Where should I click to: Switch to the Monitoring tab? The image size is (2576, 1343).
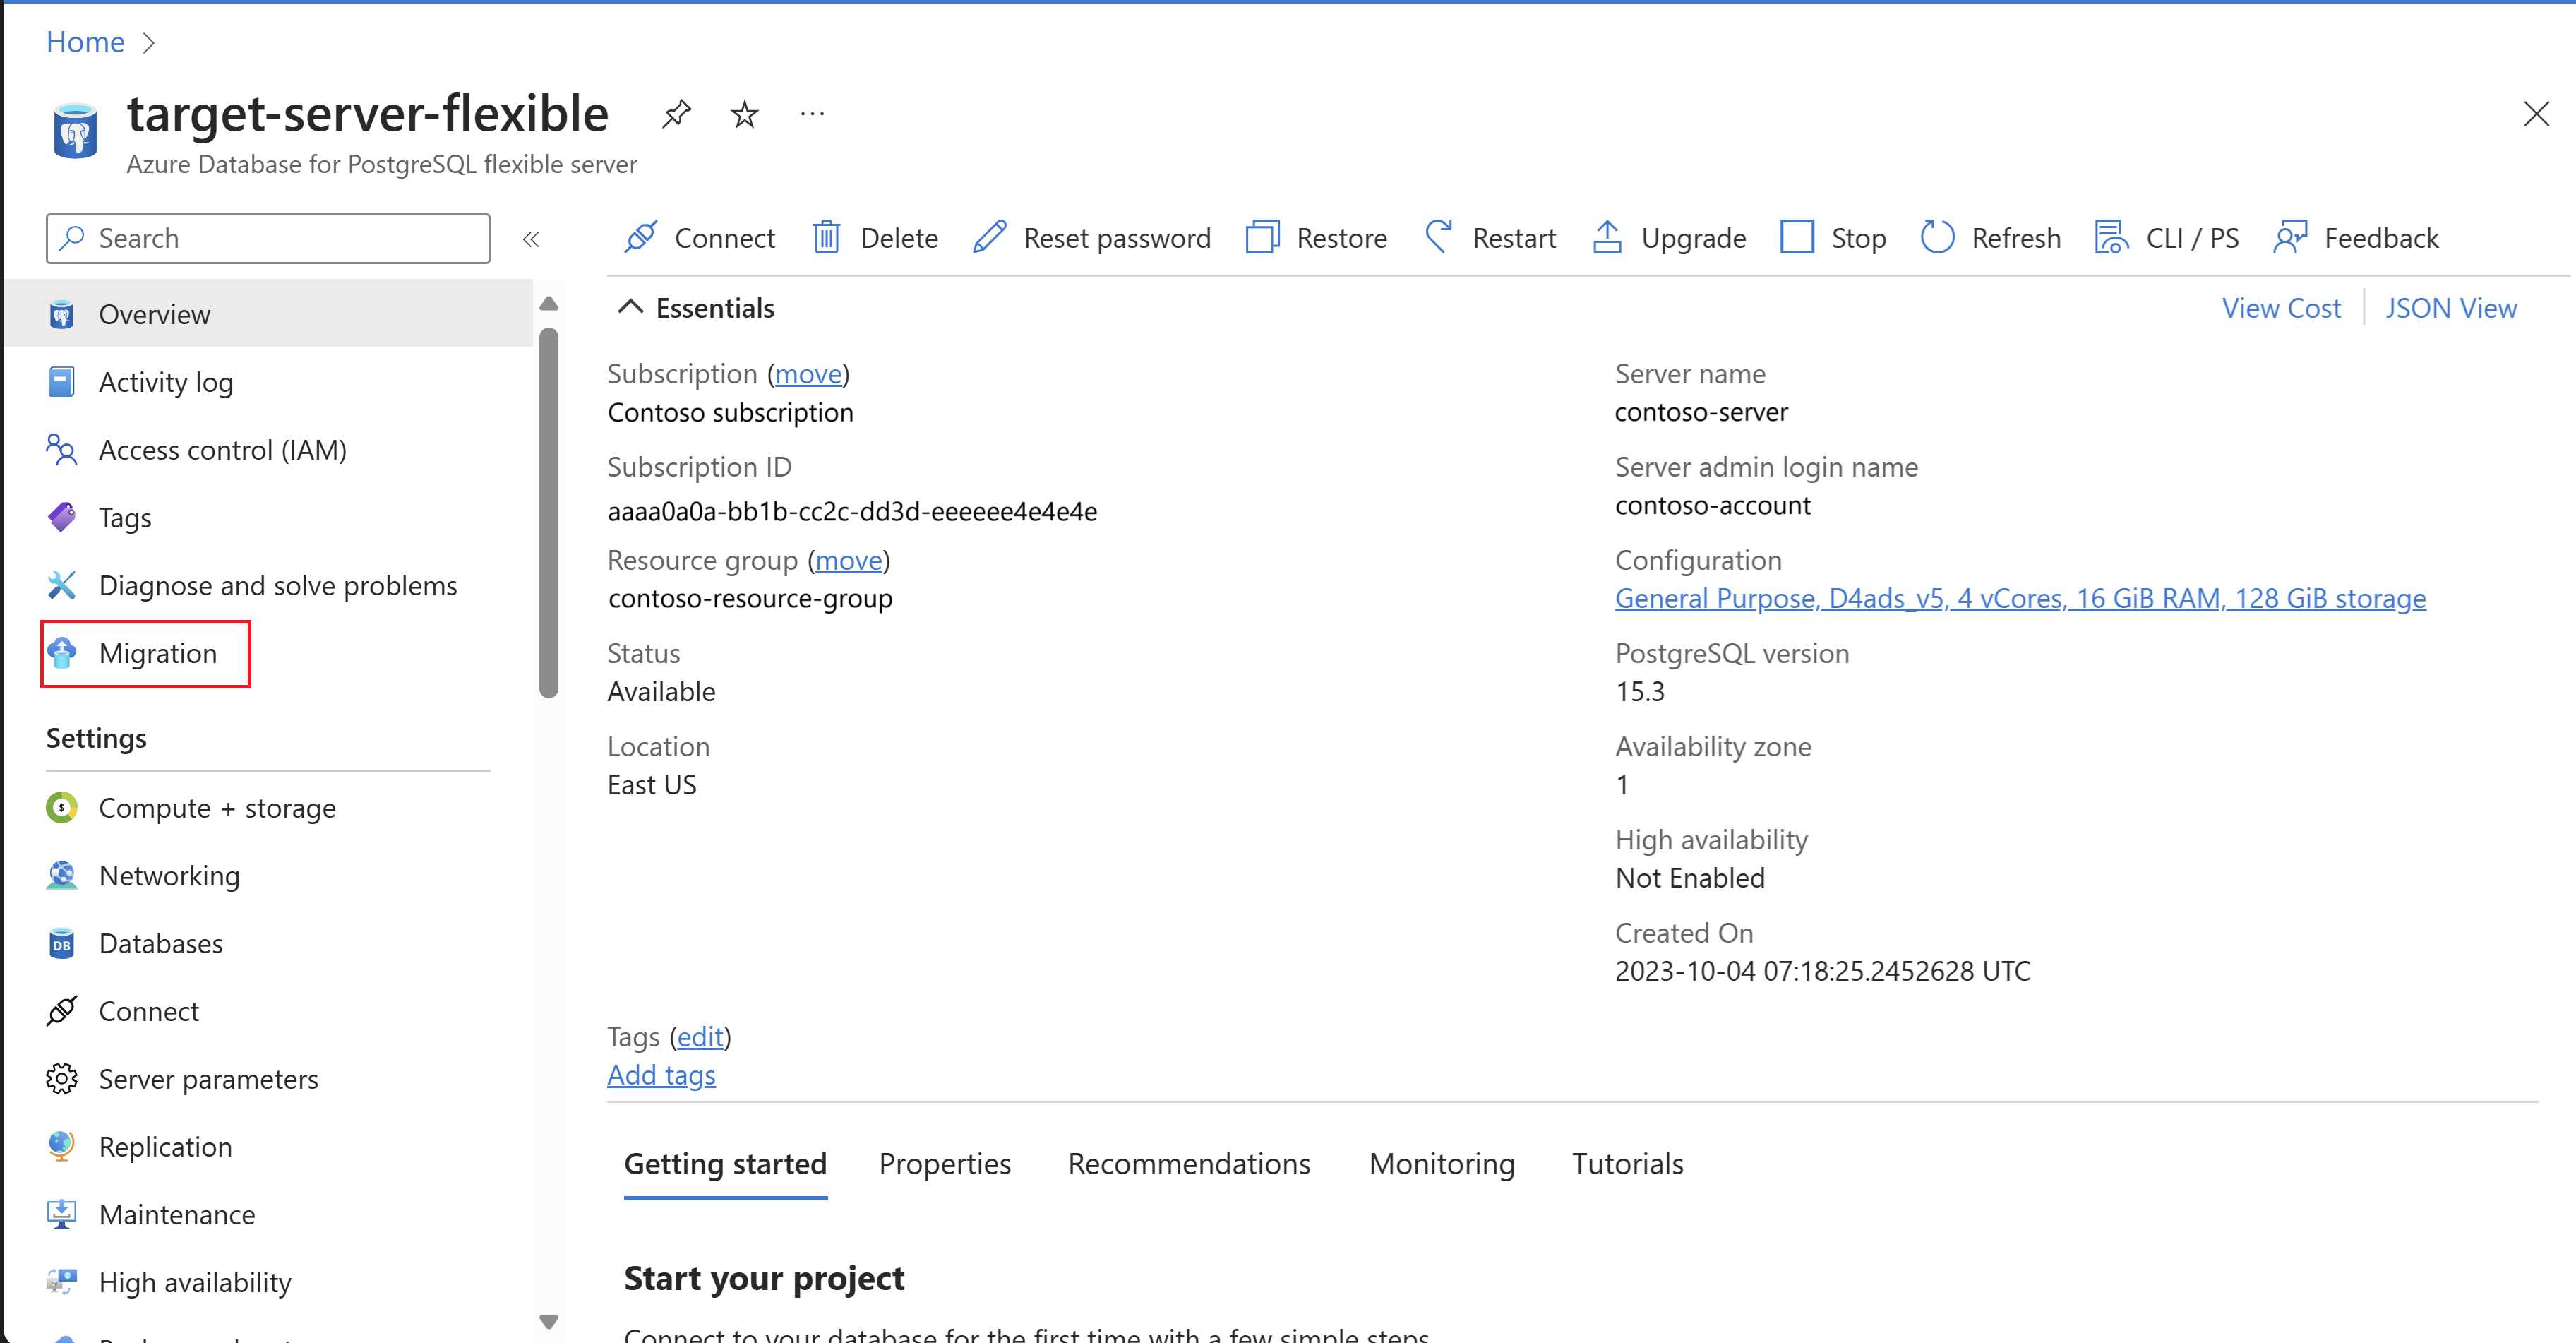coord(1441,1164)
